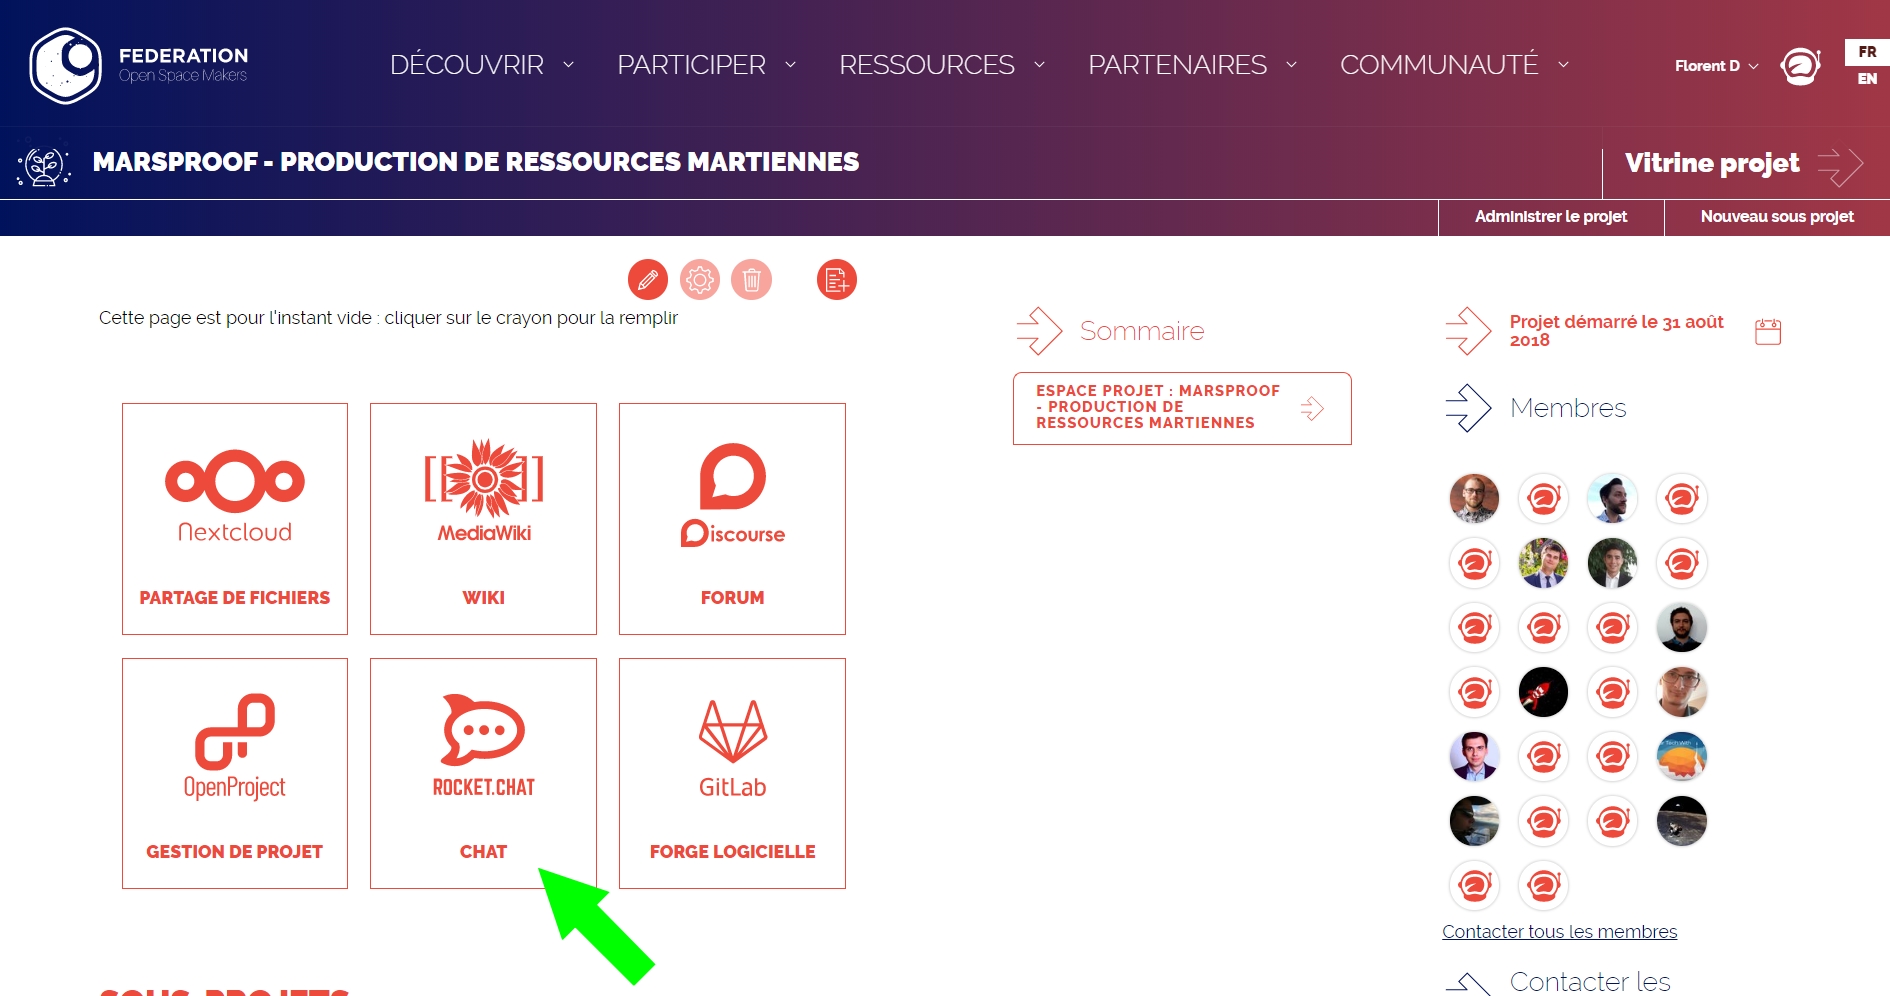Open the Communauté menu
The image size is (1890, 996).
pyautogui.click(x=1453, y=65)
